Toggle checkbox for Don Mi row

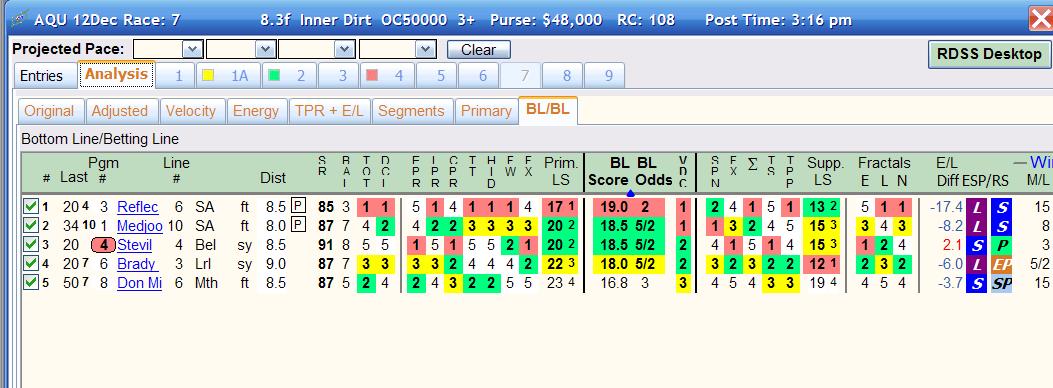[30, 283]
